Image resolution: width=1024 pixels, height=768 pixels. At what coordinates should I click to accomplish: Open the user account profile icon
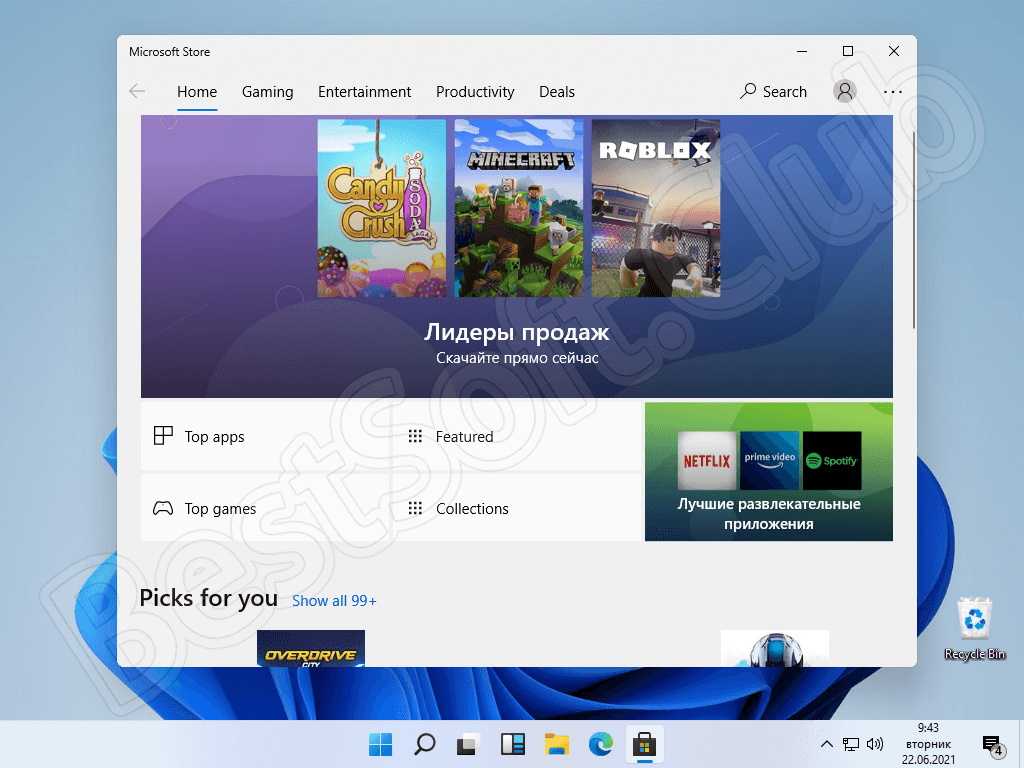(844, 91)
